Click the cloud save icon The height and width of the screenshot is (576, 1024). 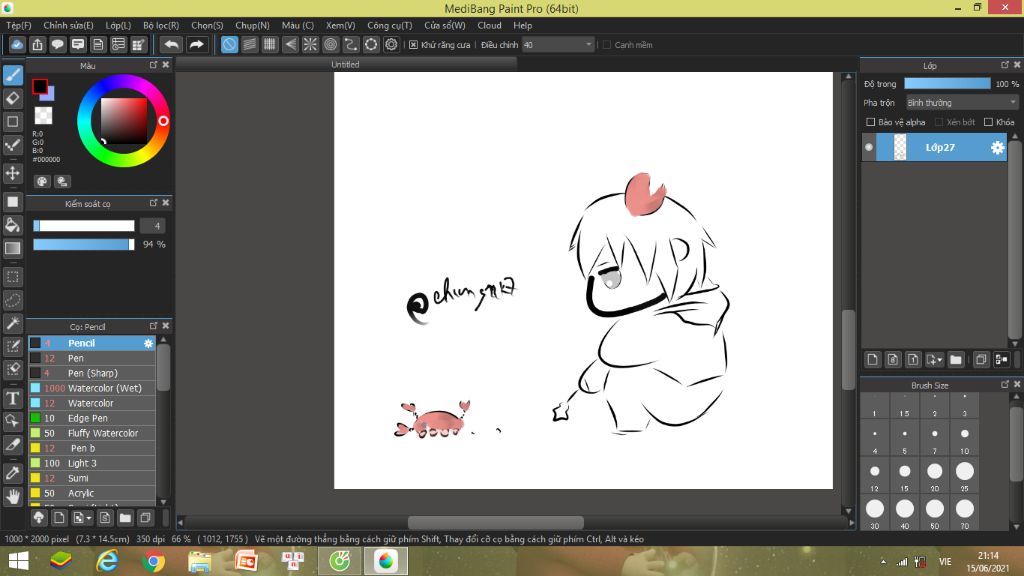tap(17, 44)
